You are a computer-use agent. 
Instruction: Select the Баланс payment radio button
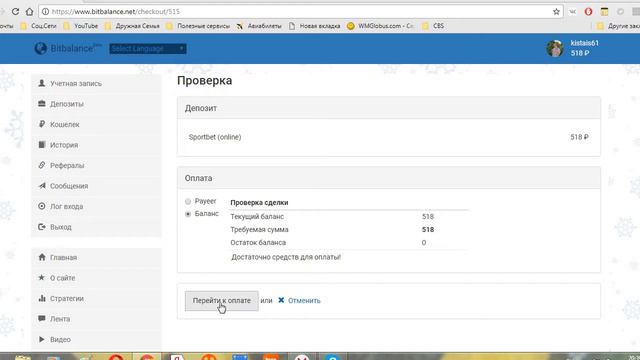(x=188, y=214)
